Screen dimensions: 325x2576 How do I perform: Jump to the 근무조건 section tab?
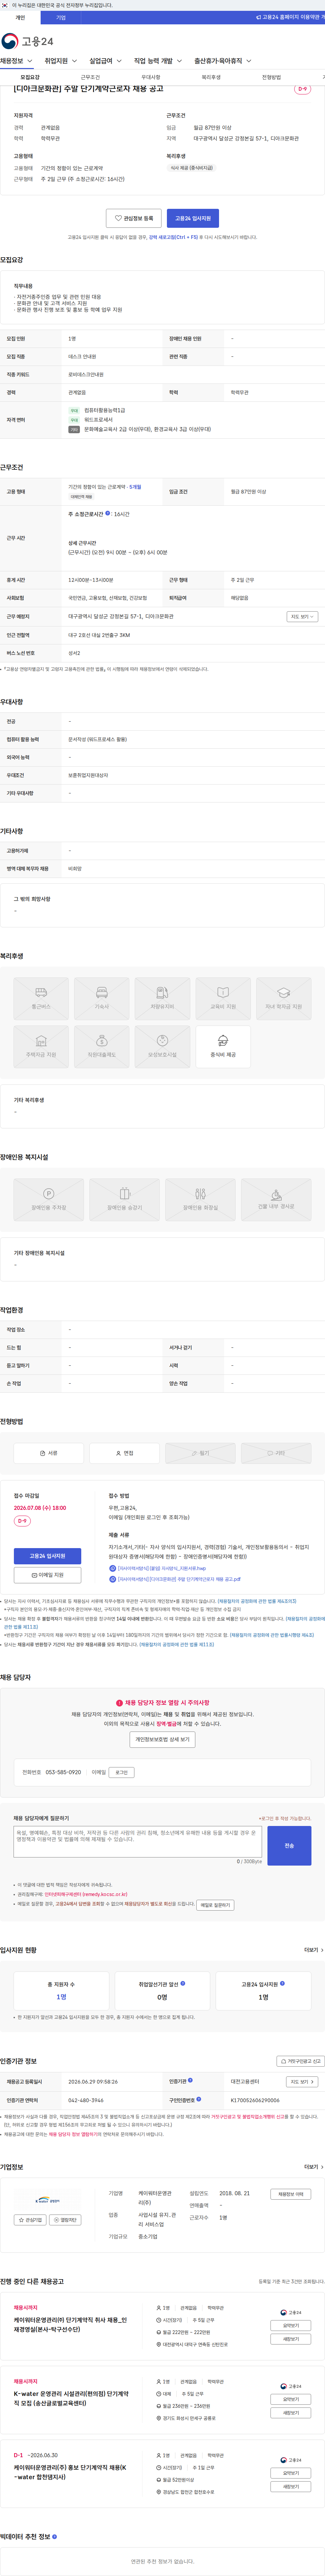coord(90,77)
